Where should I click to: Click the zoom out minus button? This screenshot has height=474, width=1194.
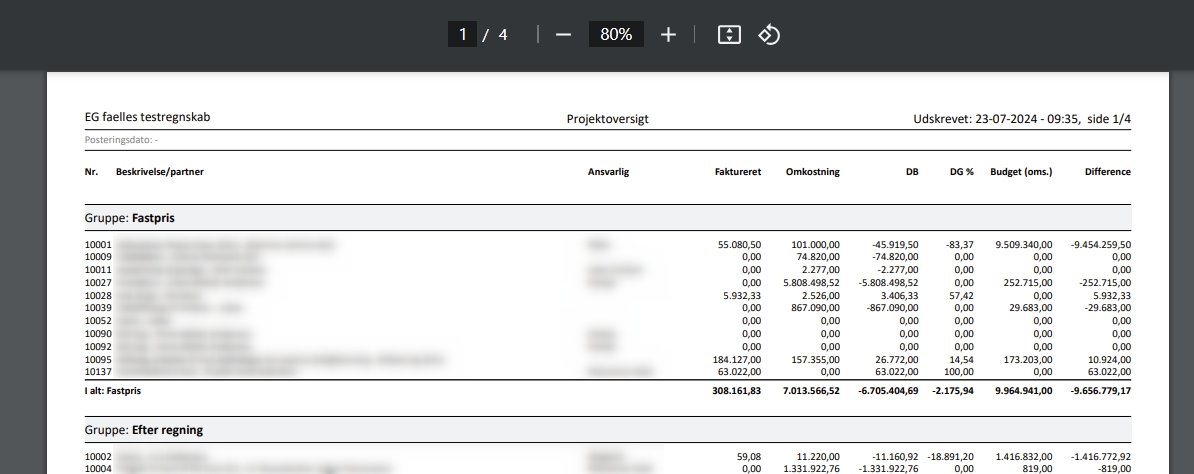click(563, 35)
